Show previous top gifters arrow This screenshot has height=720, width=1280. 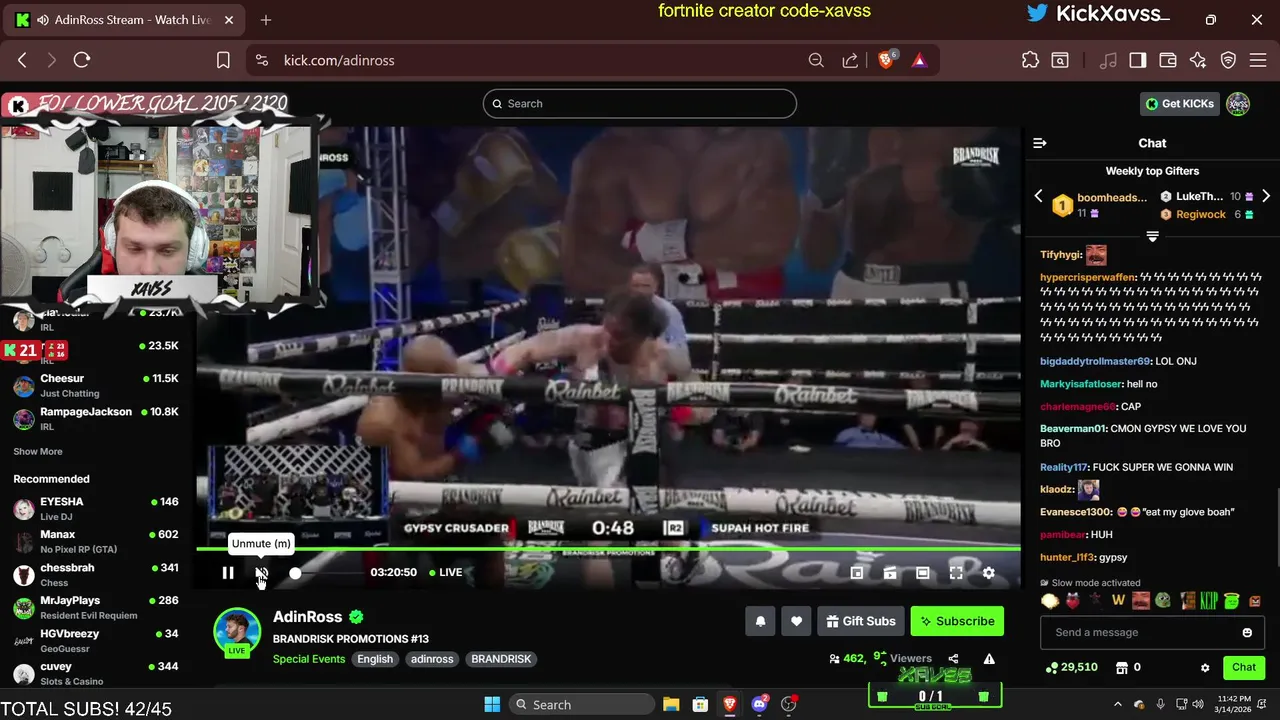(1038, 196)
